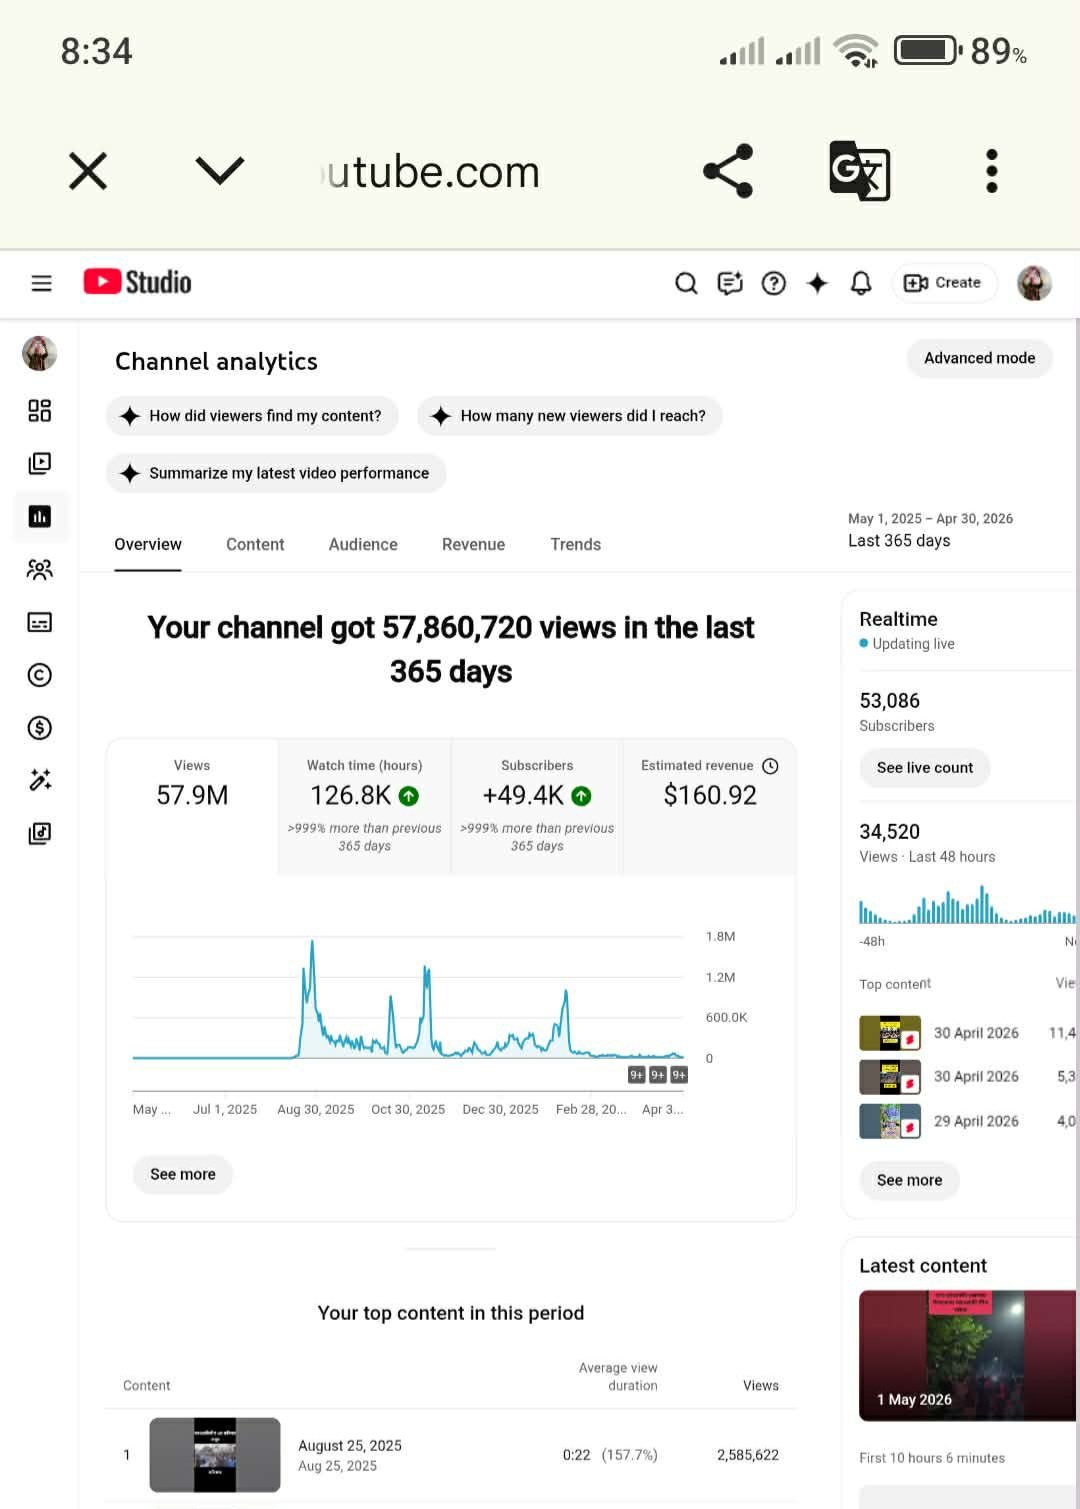Click the See live count button
The width and height of the screenshot is (1080, 1509).
pyautogui.click(x=925, y=768)
